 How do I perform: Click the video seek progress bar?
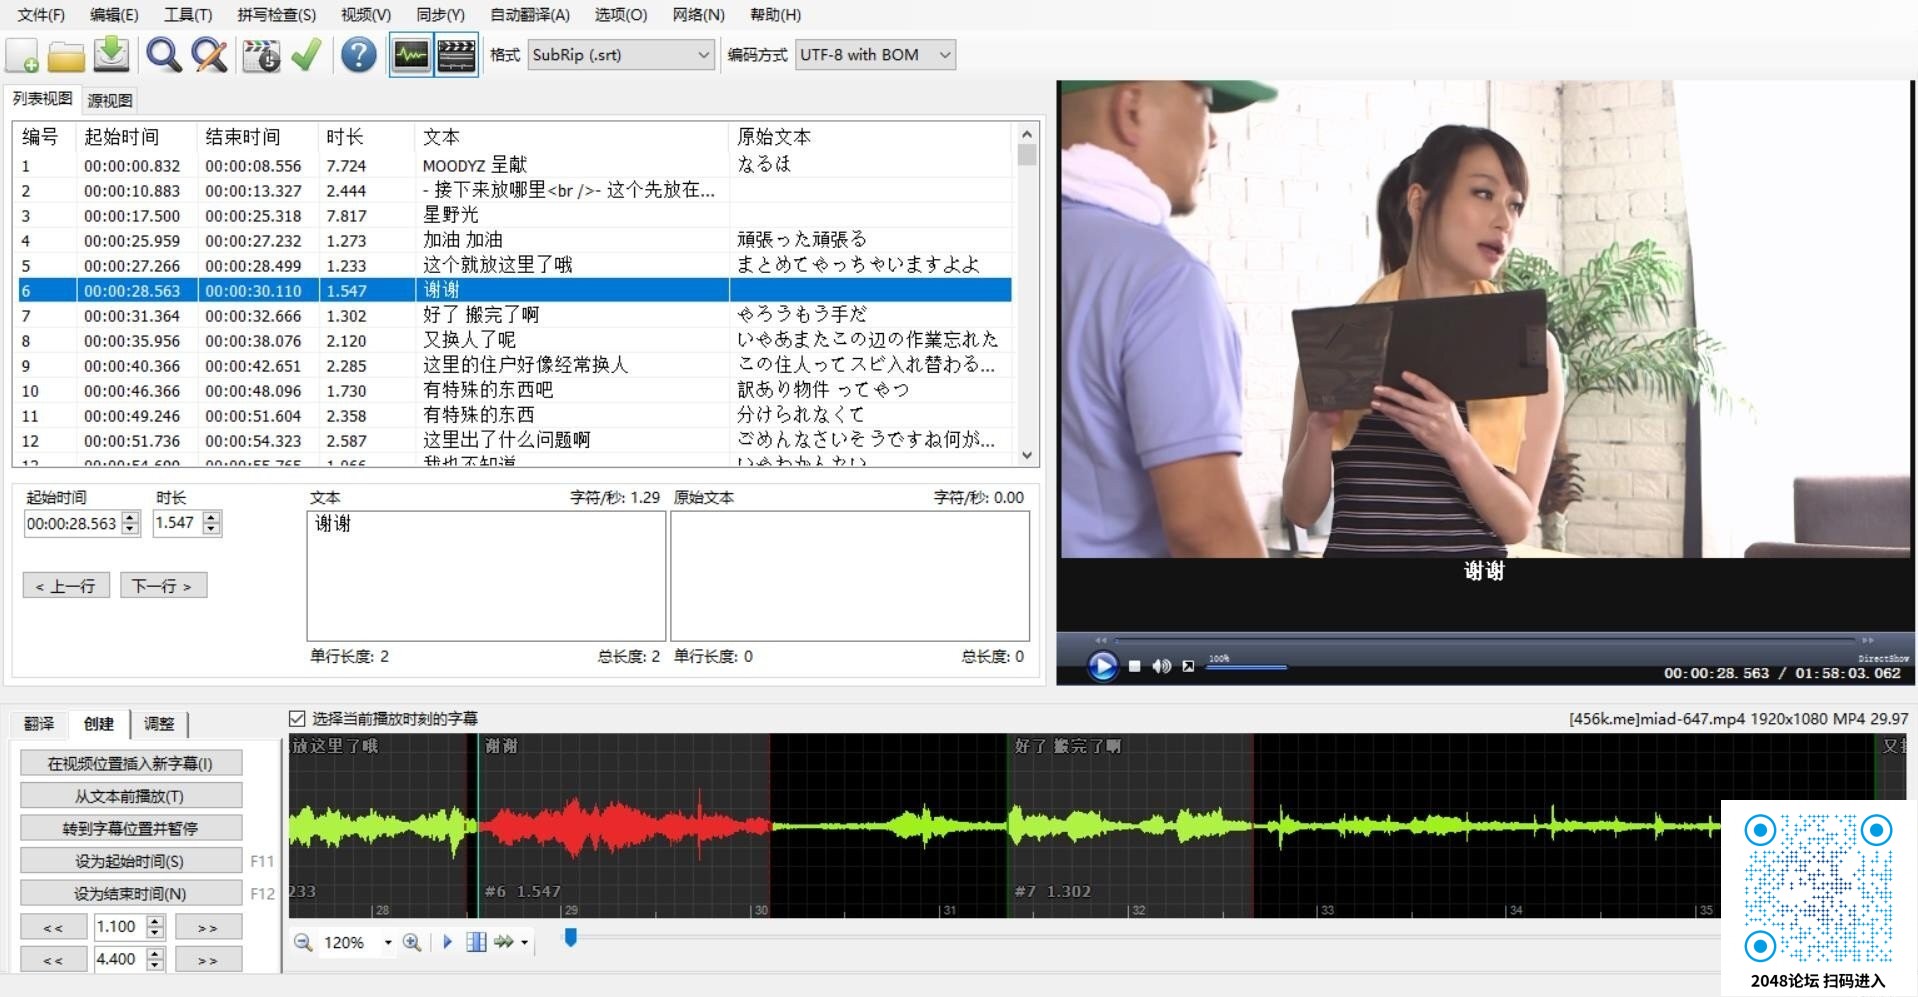pyautogui.click(x=1484, y=640)
